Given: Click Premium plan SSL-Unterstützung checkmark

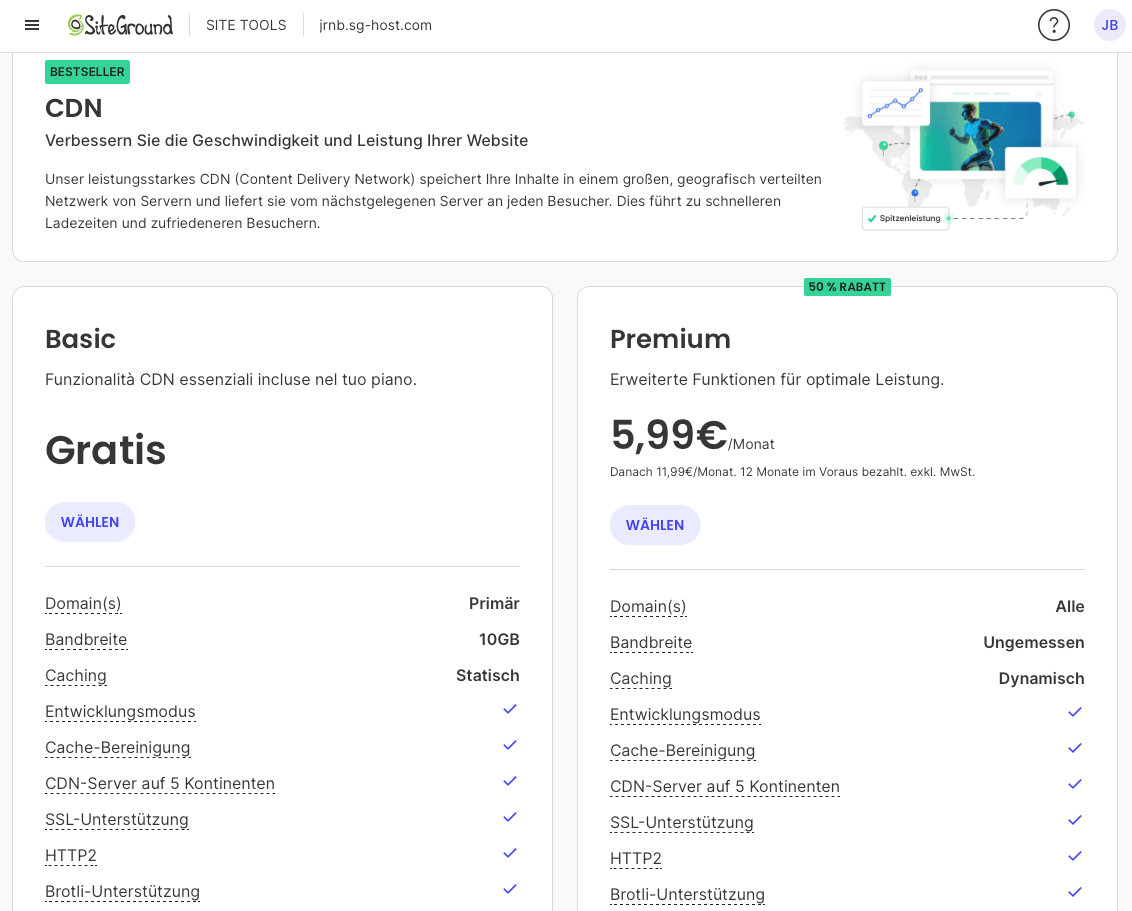Looking at the screenshot, I should 1075,820.
